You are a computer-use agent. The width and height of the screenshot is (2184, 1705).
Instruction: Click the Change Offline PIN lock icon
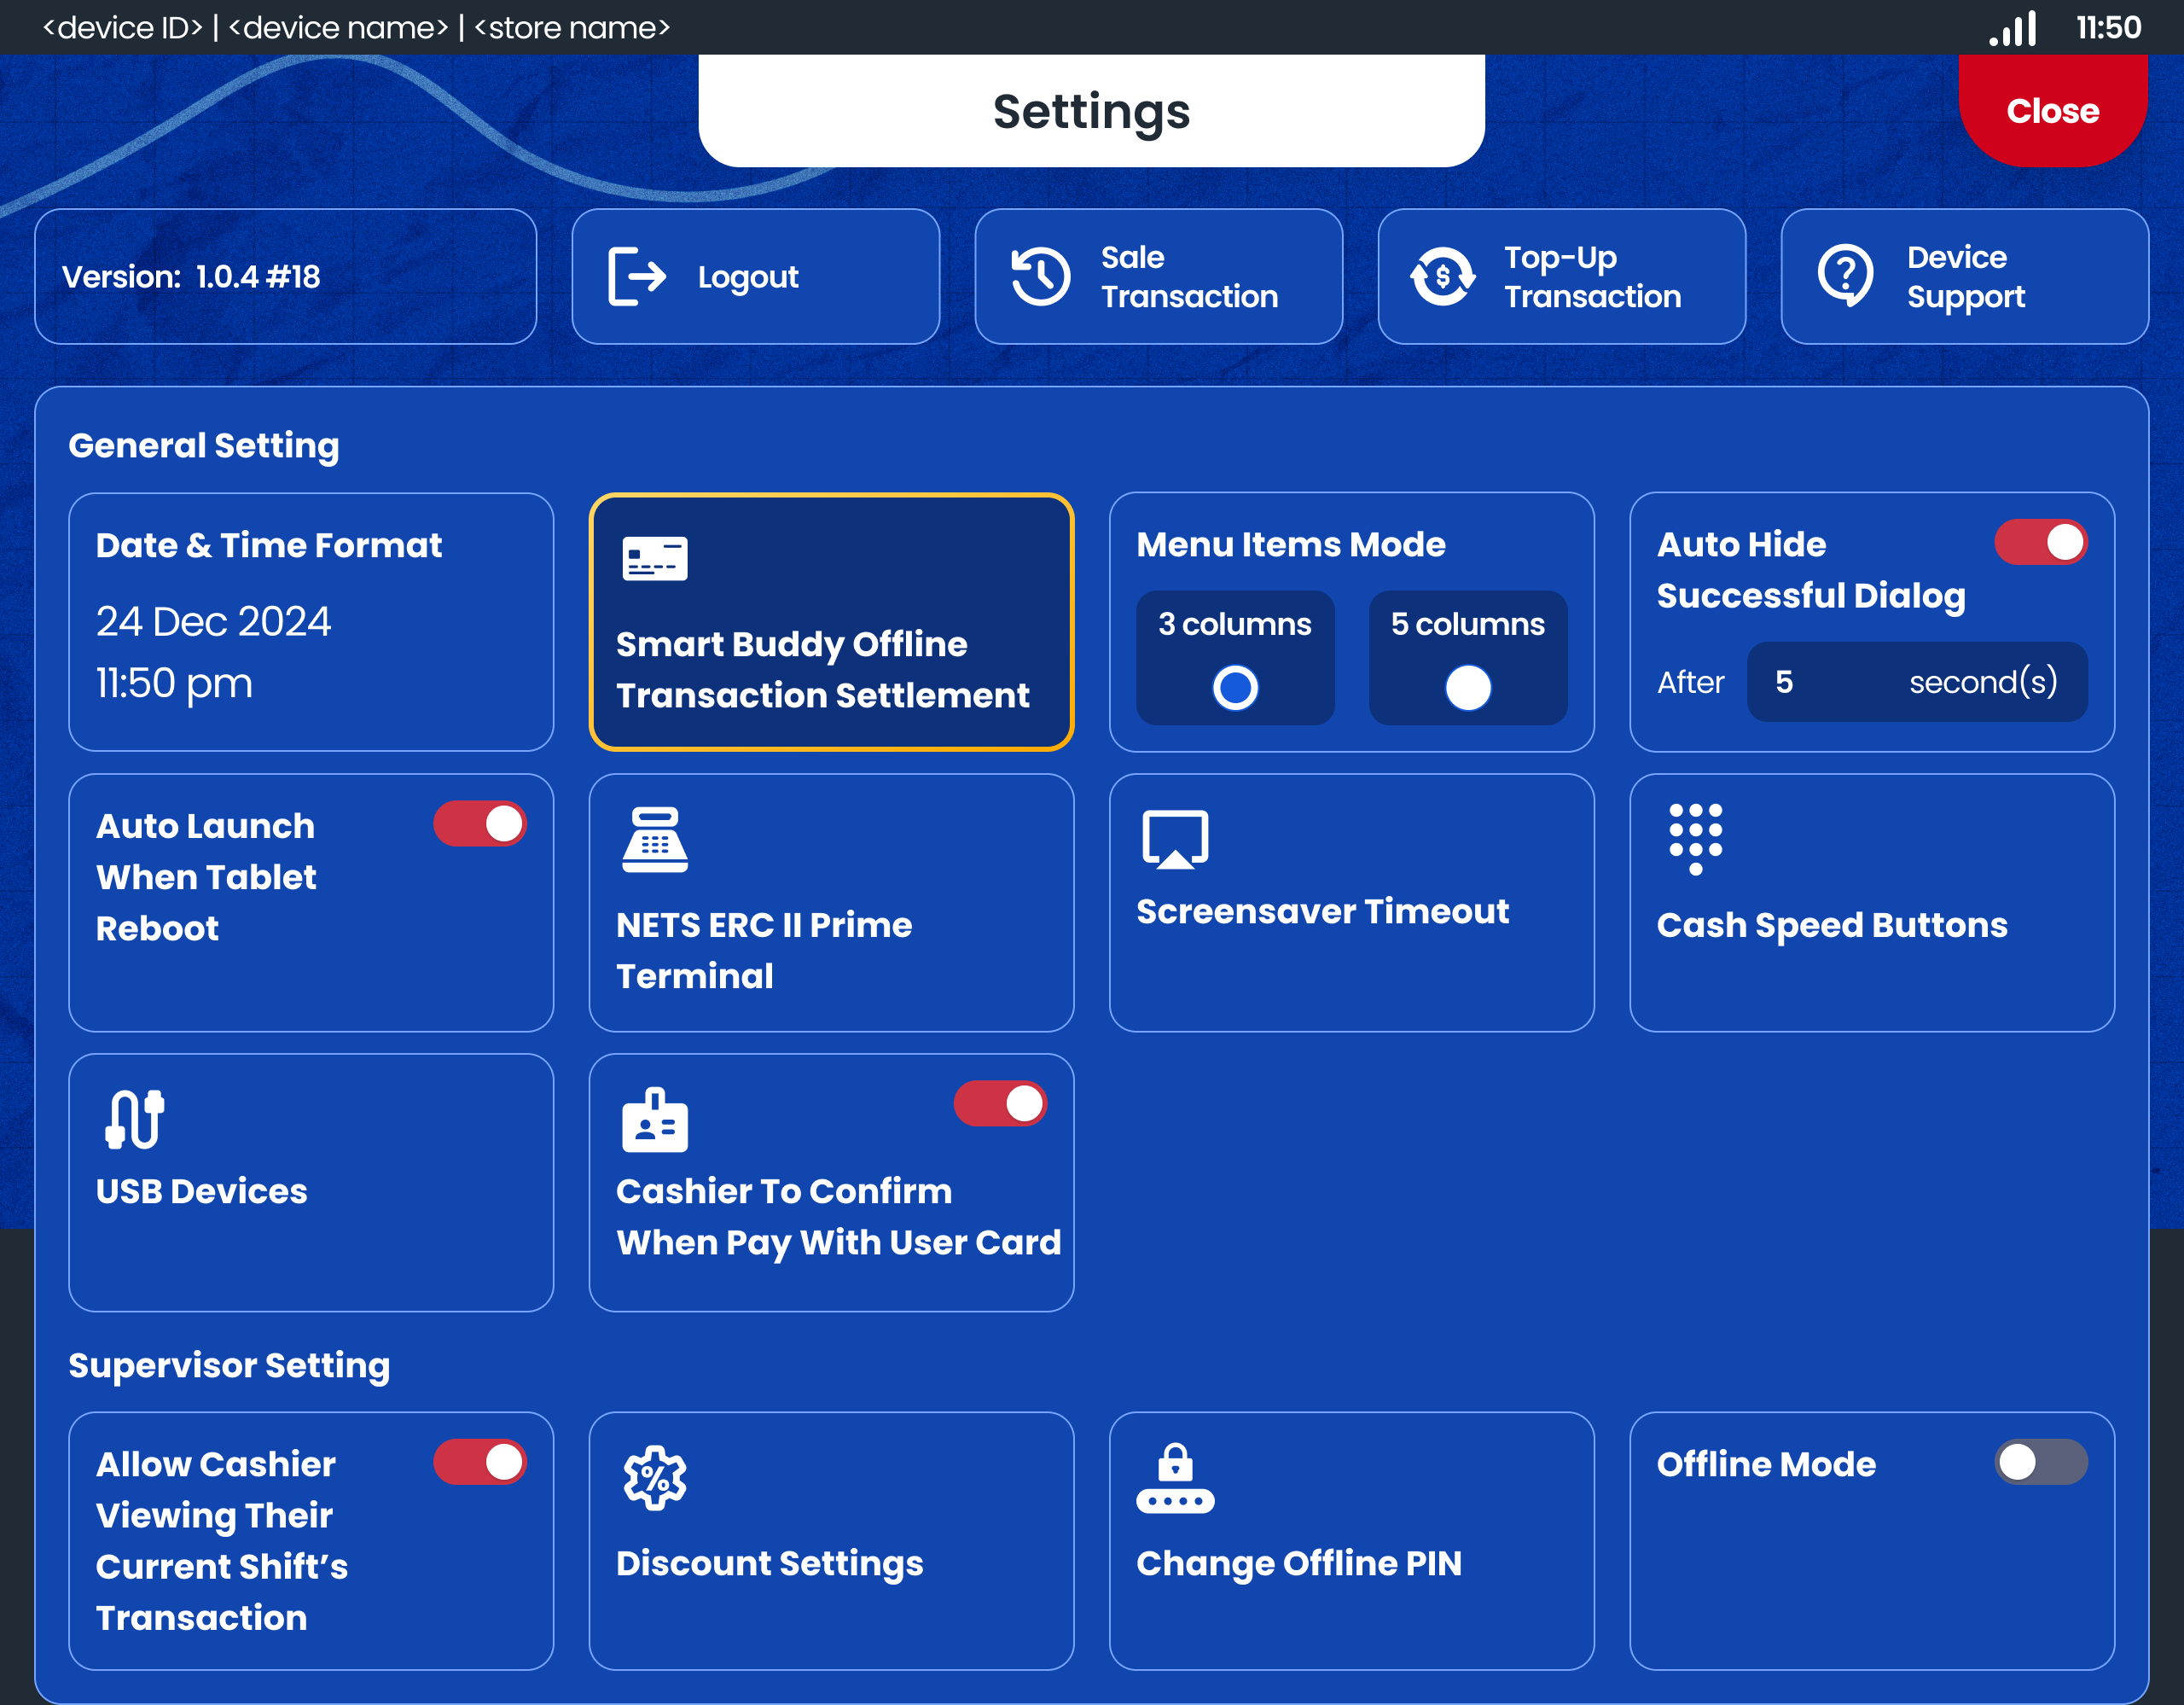1175,1478
